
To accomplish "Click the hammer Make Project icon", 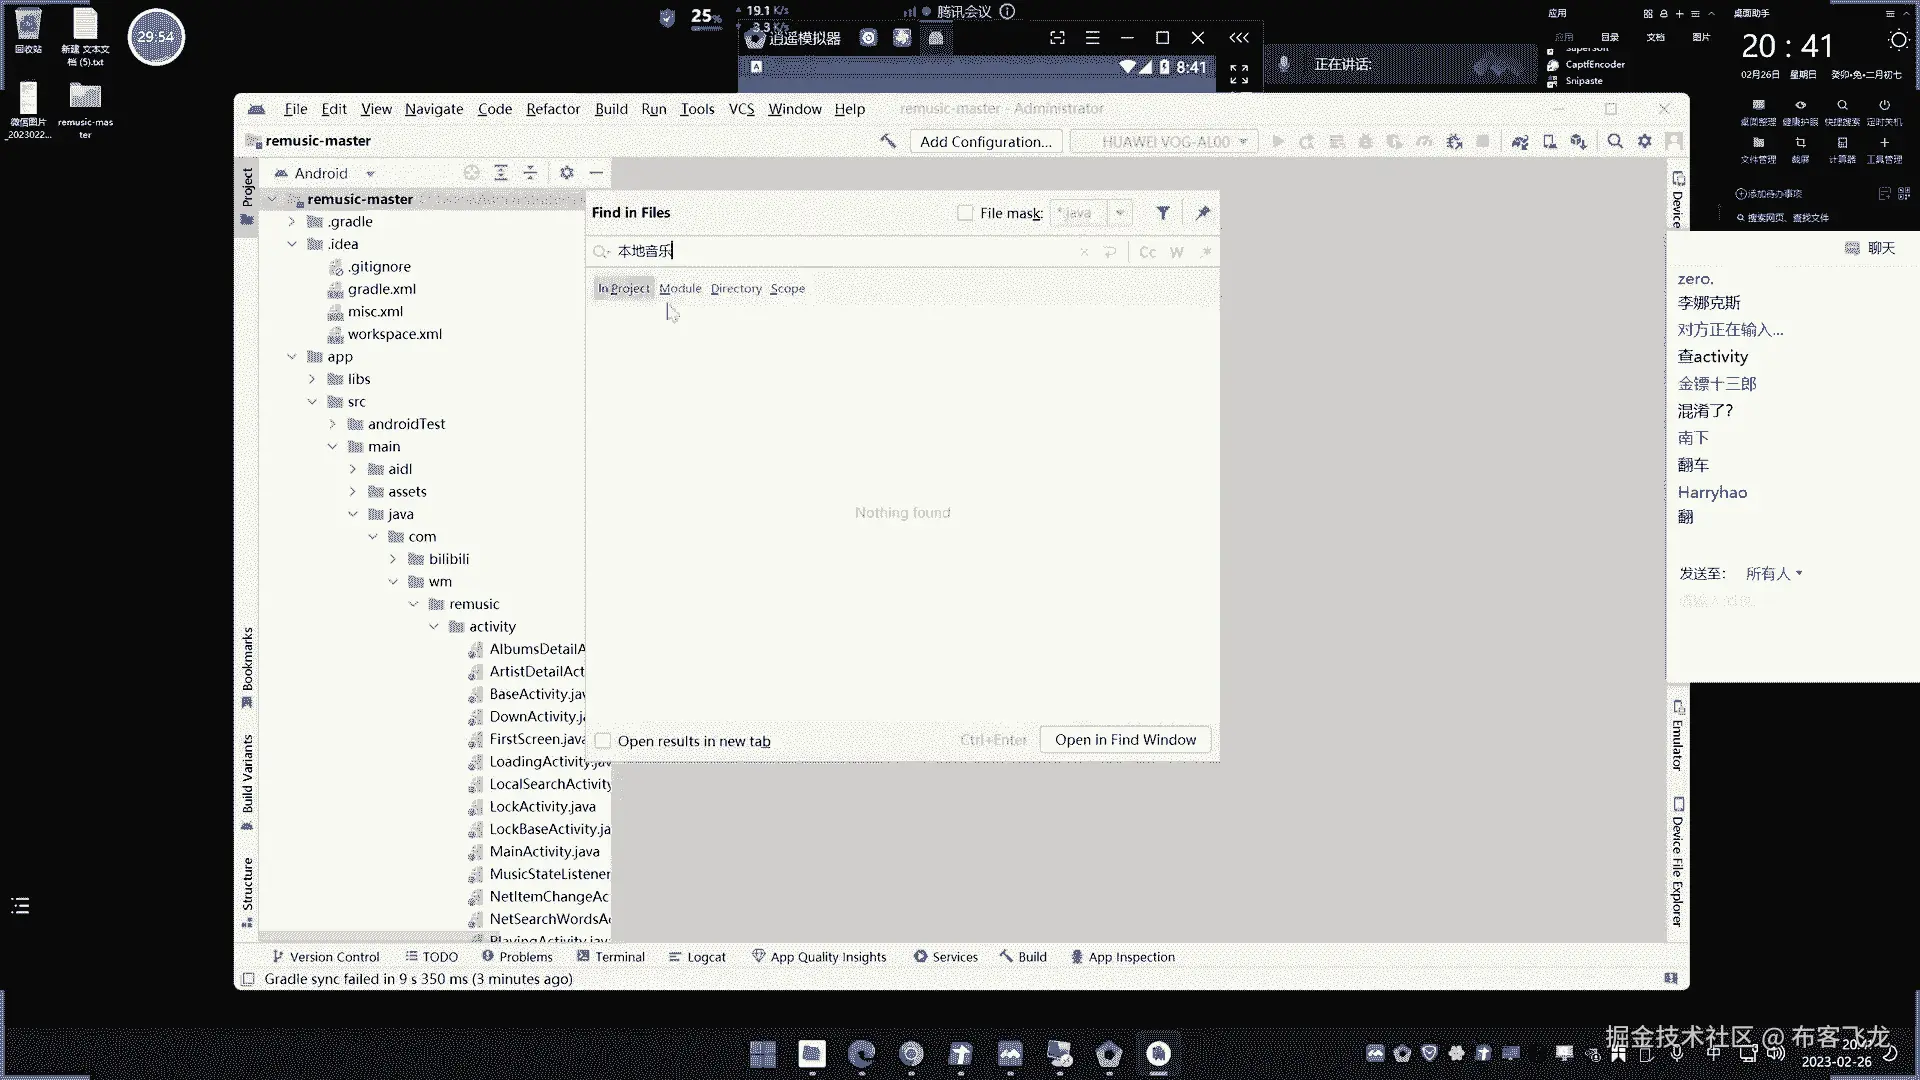I will [x=887, y=141].
